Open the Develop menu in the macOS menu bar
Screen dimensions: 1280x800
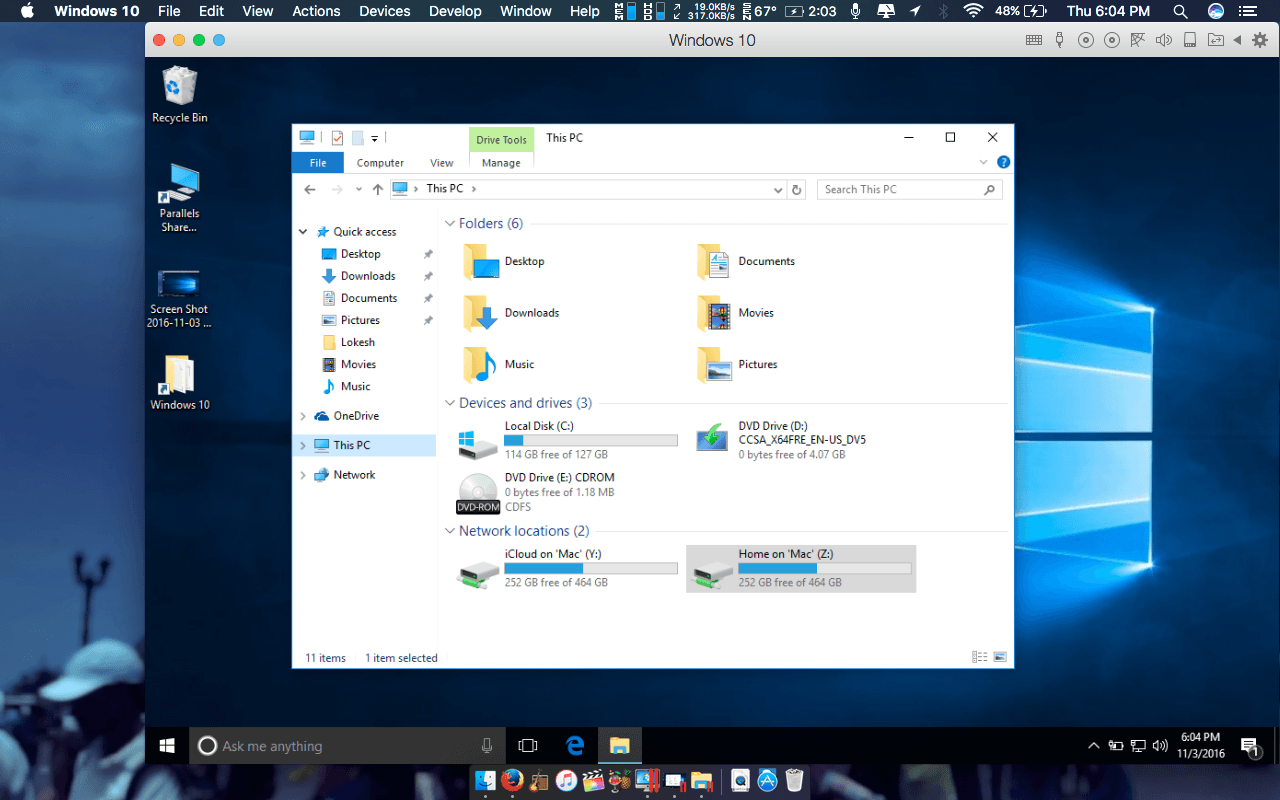(455, 11)
